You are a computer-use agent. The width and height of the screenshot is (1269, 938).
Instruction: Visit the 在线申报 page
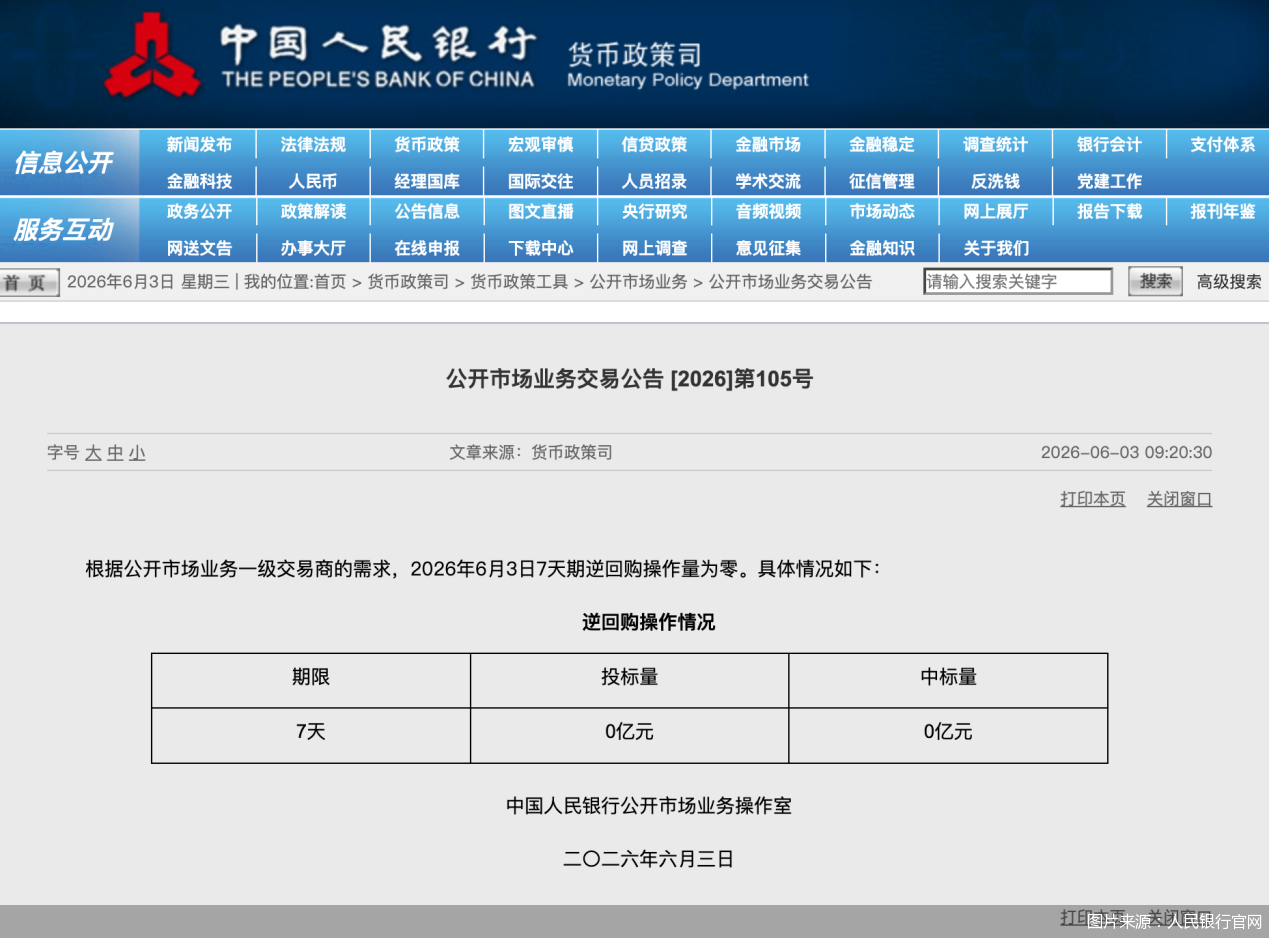coord(427,248)
